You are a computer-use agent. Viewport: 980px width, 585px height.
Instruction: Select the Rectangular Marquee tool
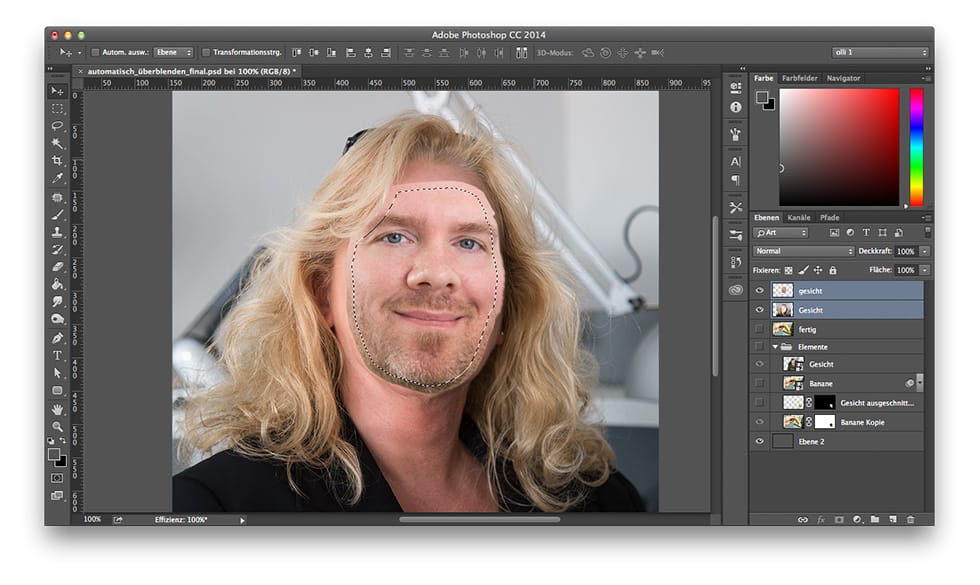tap(57, 109)
